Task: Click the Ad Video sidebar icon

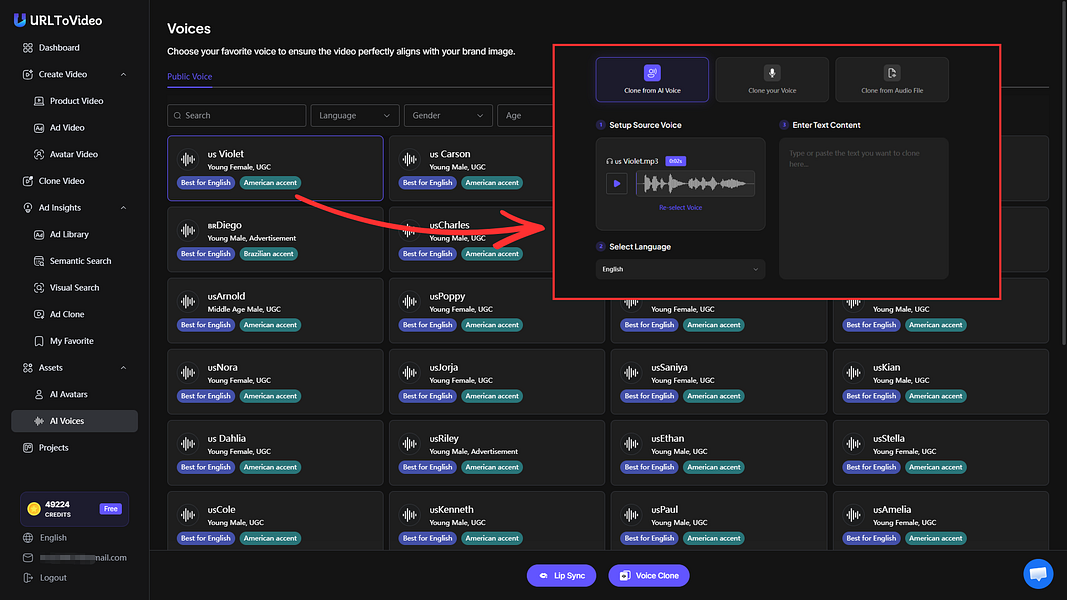Action: [39, 128]
